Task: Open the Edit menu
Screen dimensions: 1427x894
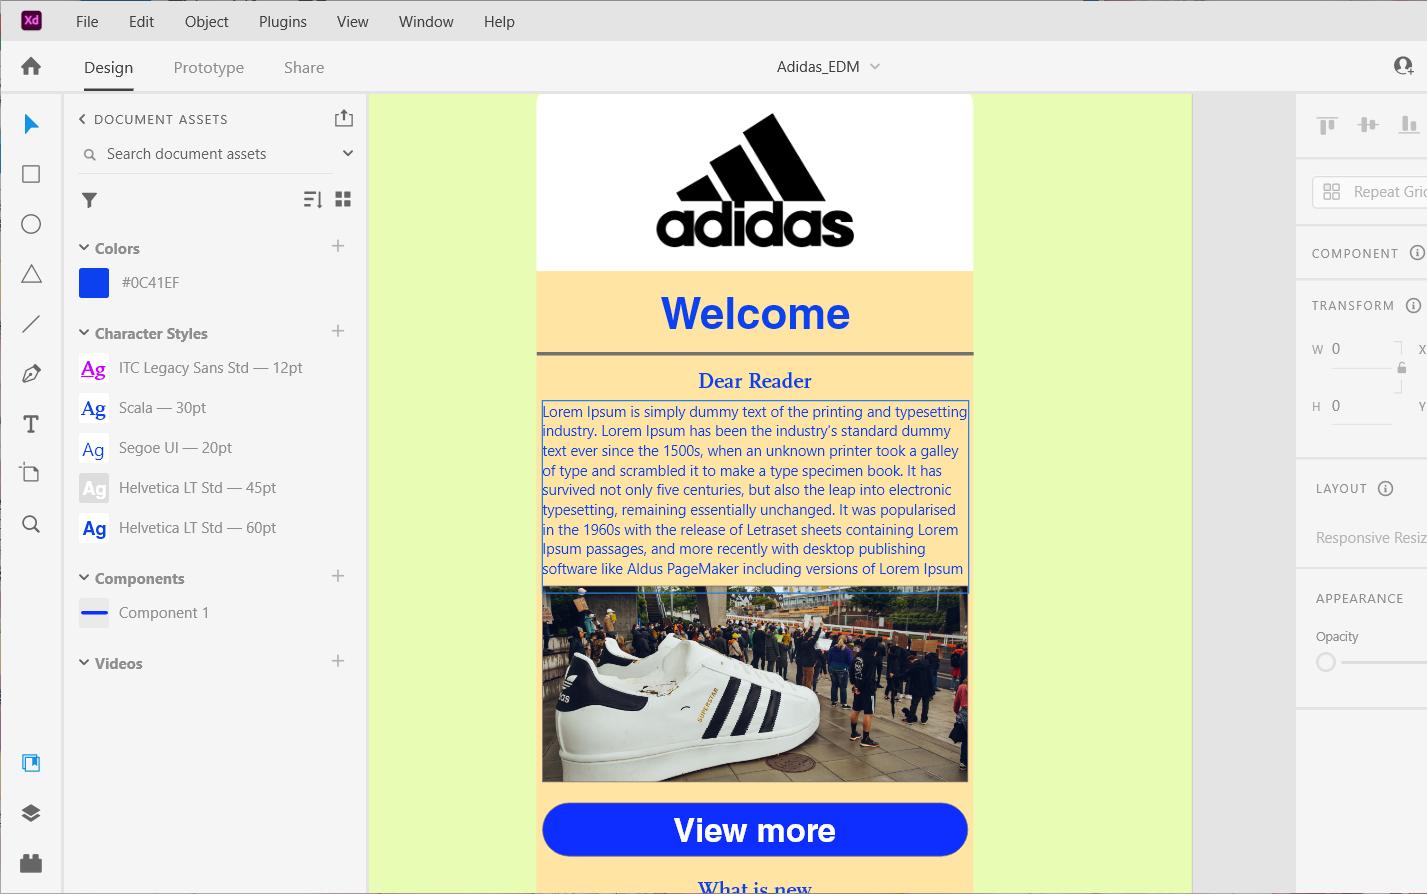Action: (141, 21)
